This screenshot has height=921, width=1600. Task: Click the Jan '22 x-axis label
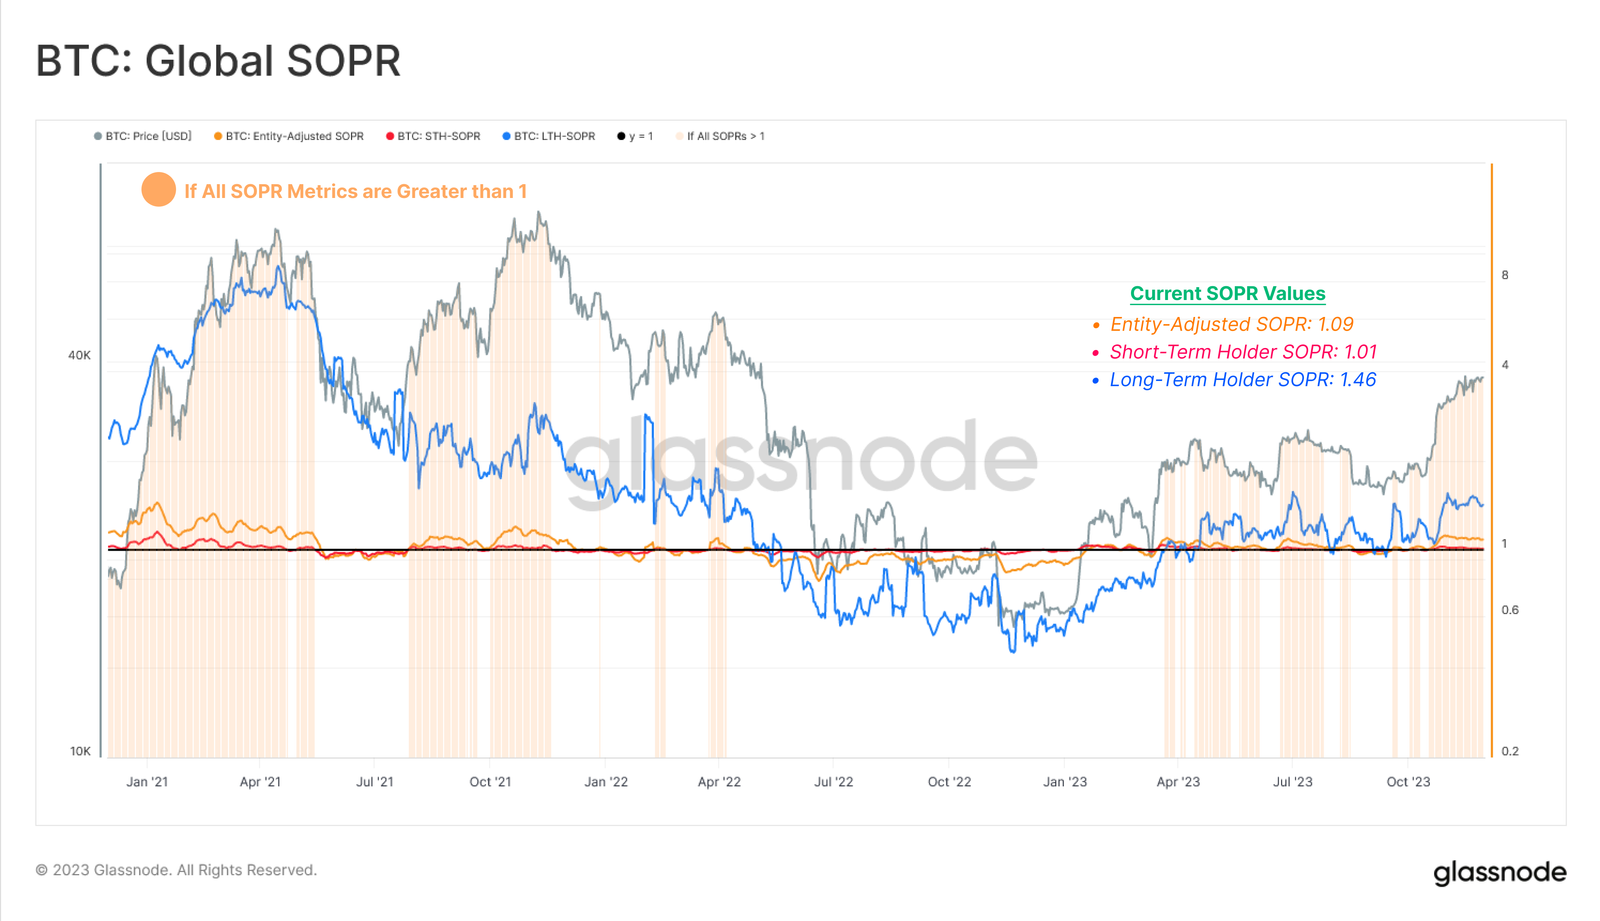click(606, 782)
